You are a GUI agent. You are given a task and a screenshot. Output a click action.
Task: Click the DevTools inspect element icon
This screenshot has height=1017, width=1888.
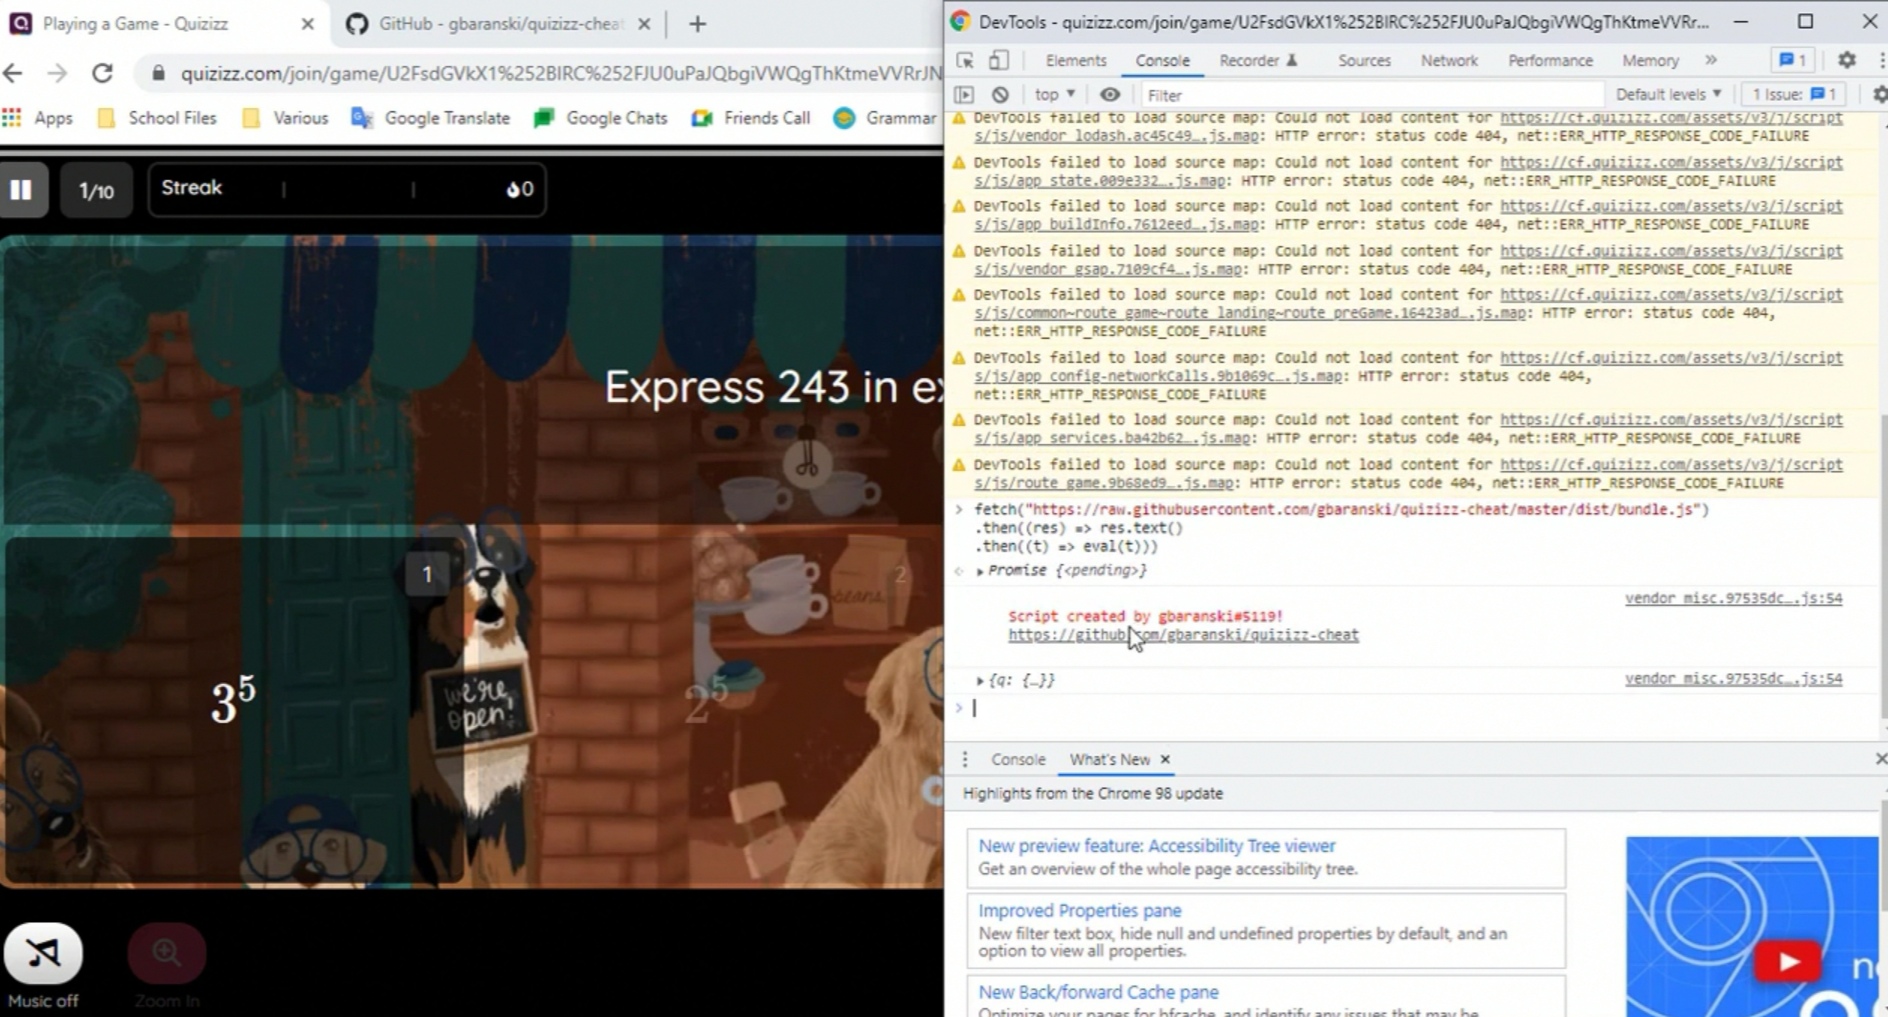[x=965, y=61]
